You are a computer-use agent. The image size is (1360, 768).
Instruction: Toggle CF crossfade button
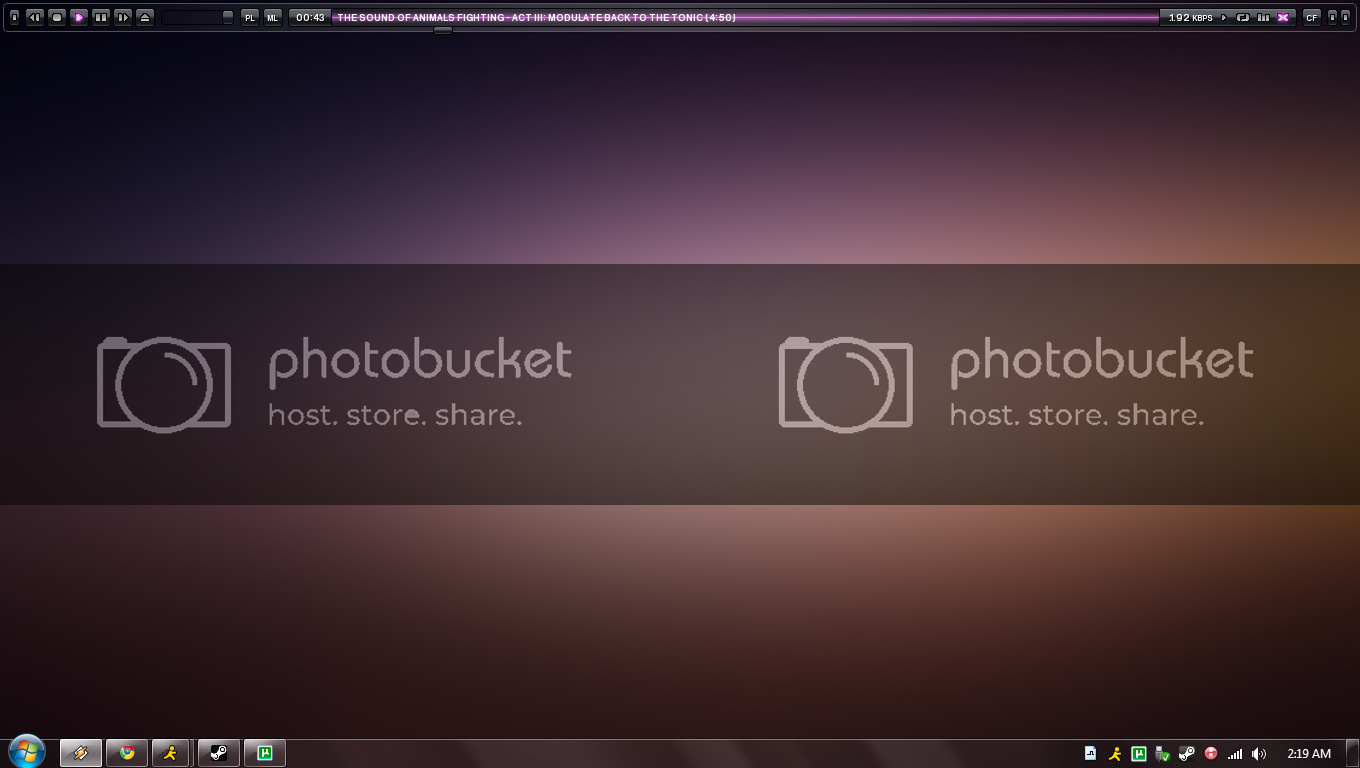point(1312,17)
